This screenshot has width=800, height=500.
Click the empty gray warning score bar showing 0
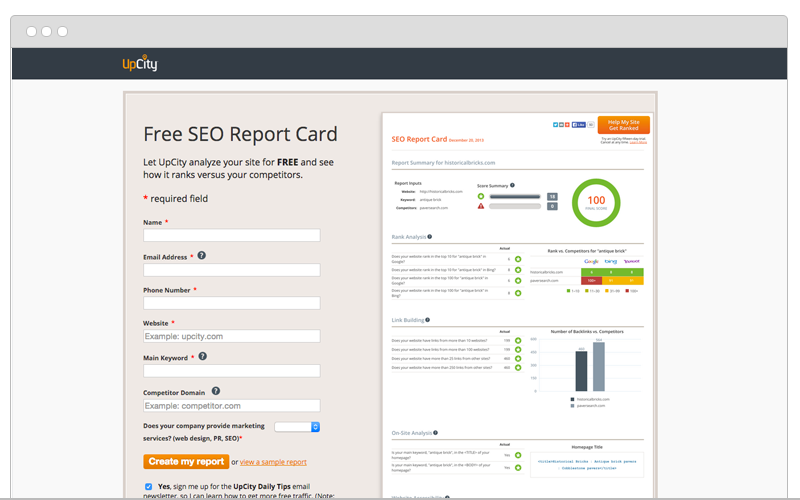(515, 206)
